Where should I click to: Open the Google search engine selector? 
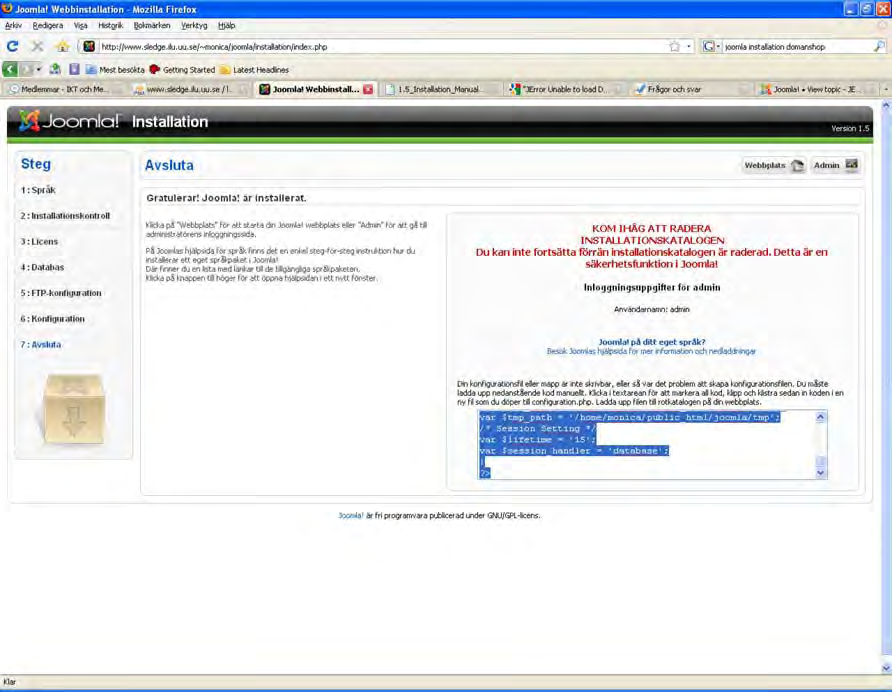pos(712,47)
